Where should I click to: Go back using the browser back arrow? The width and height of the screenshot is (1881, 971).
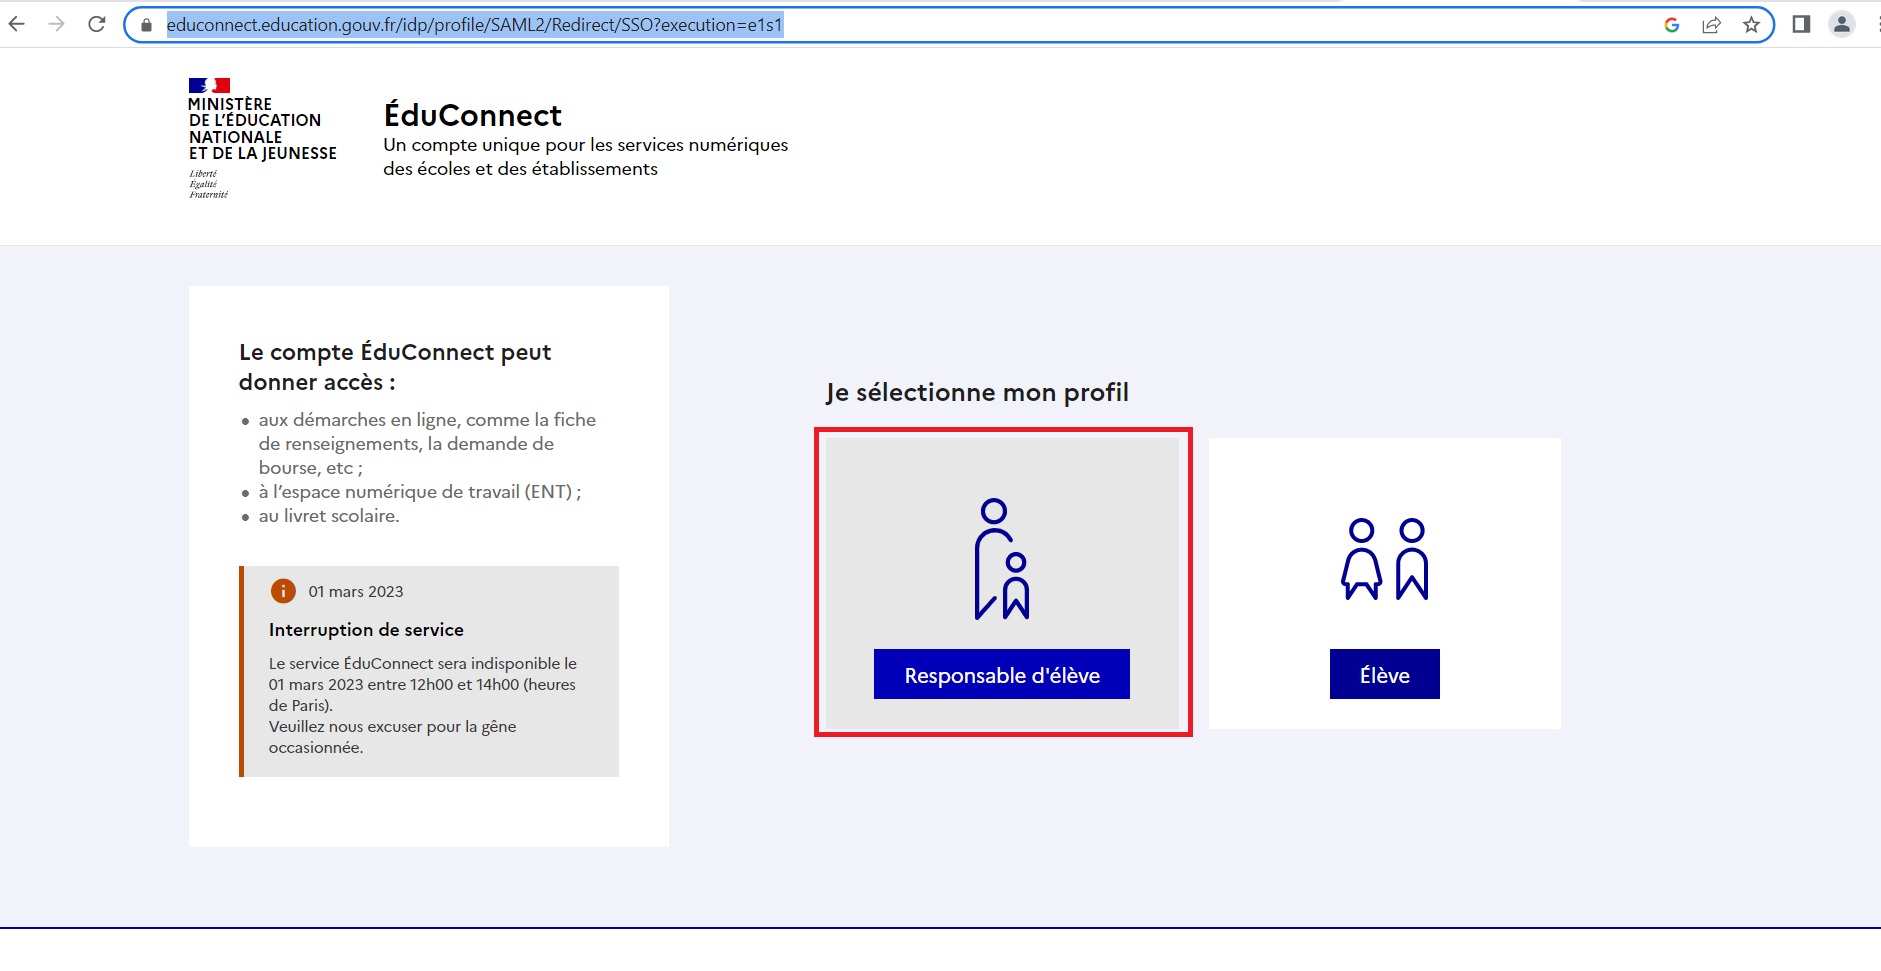(x=17, y=25)
